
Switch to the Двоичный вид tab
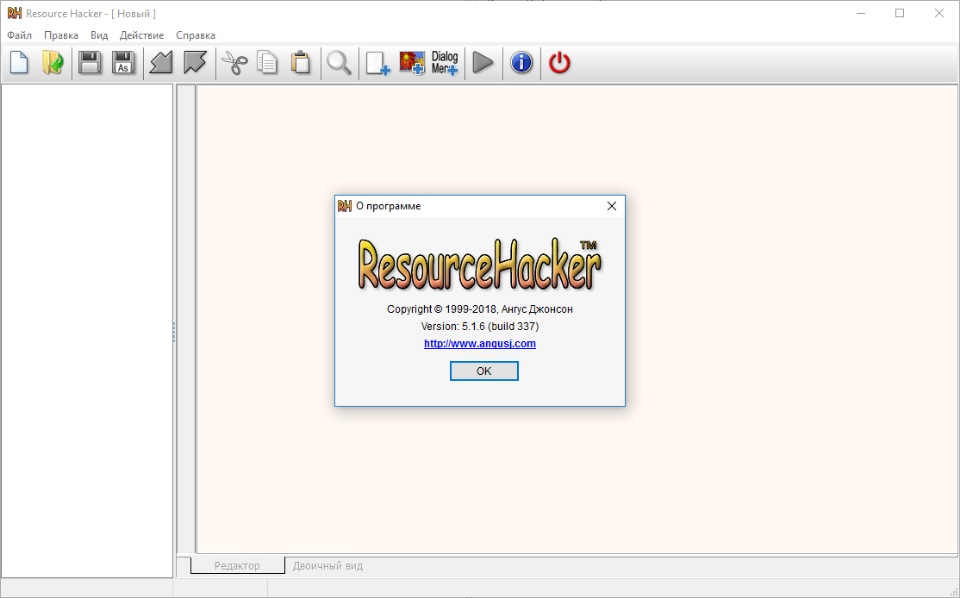[328, 566]
